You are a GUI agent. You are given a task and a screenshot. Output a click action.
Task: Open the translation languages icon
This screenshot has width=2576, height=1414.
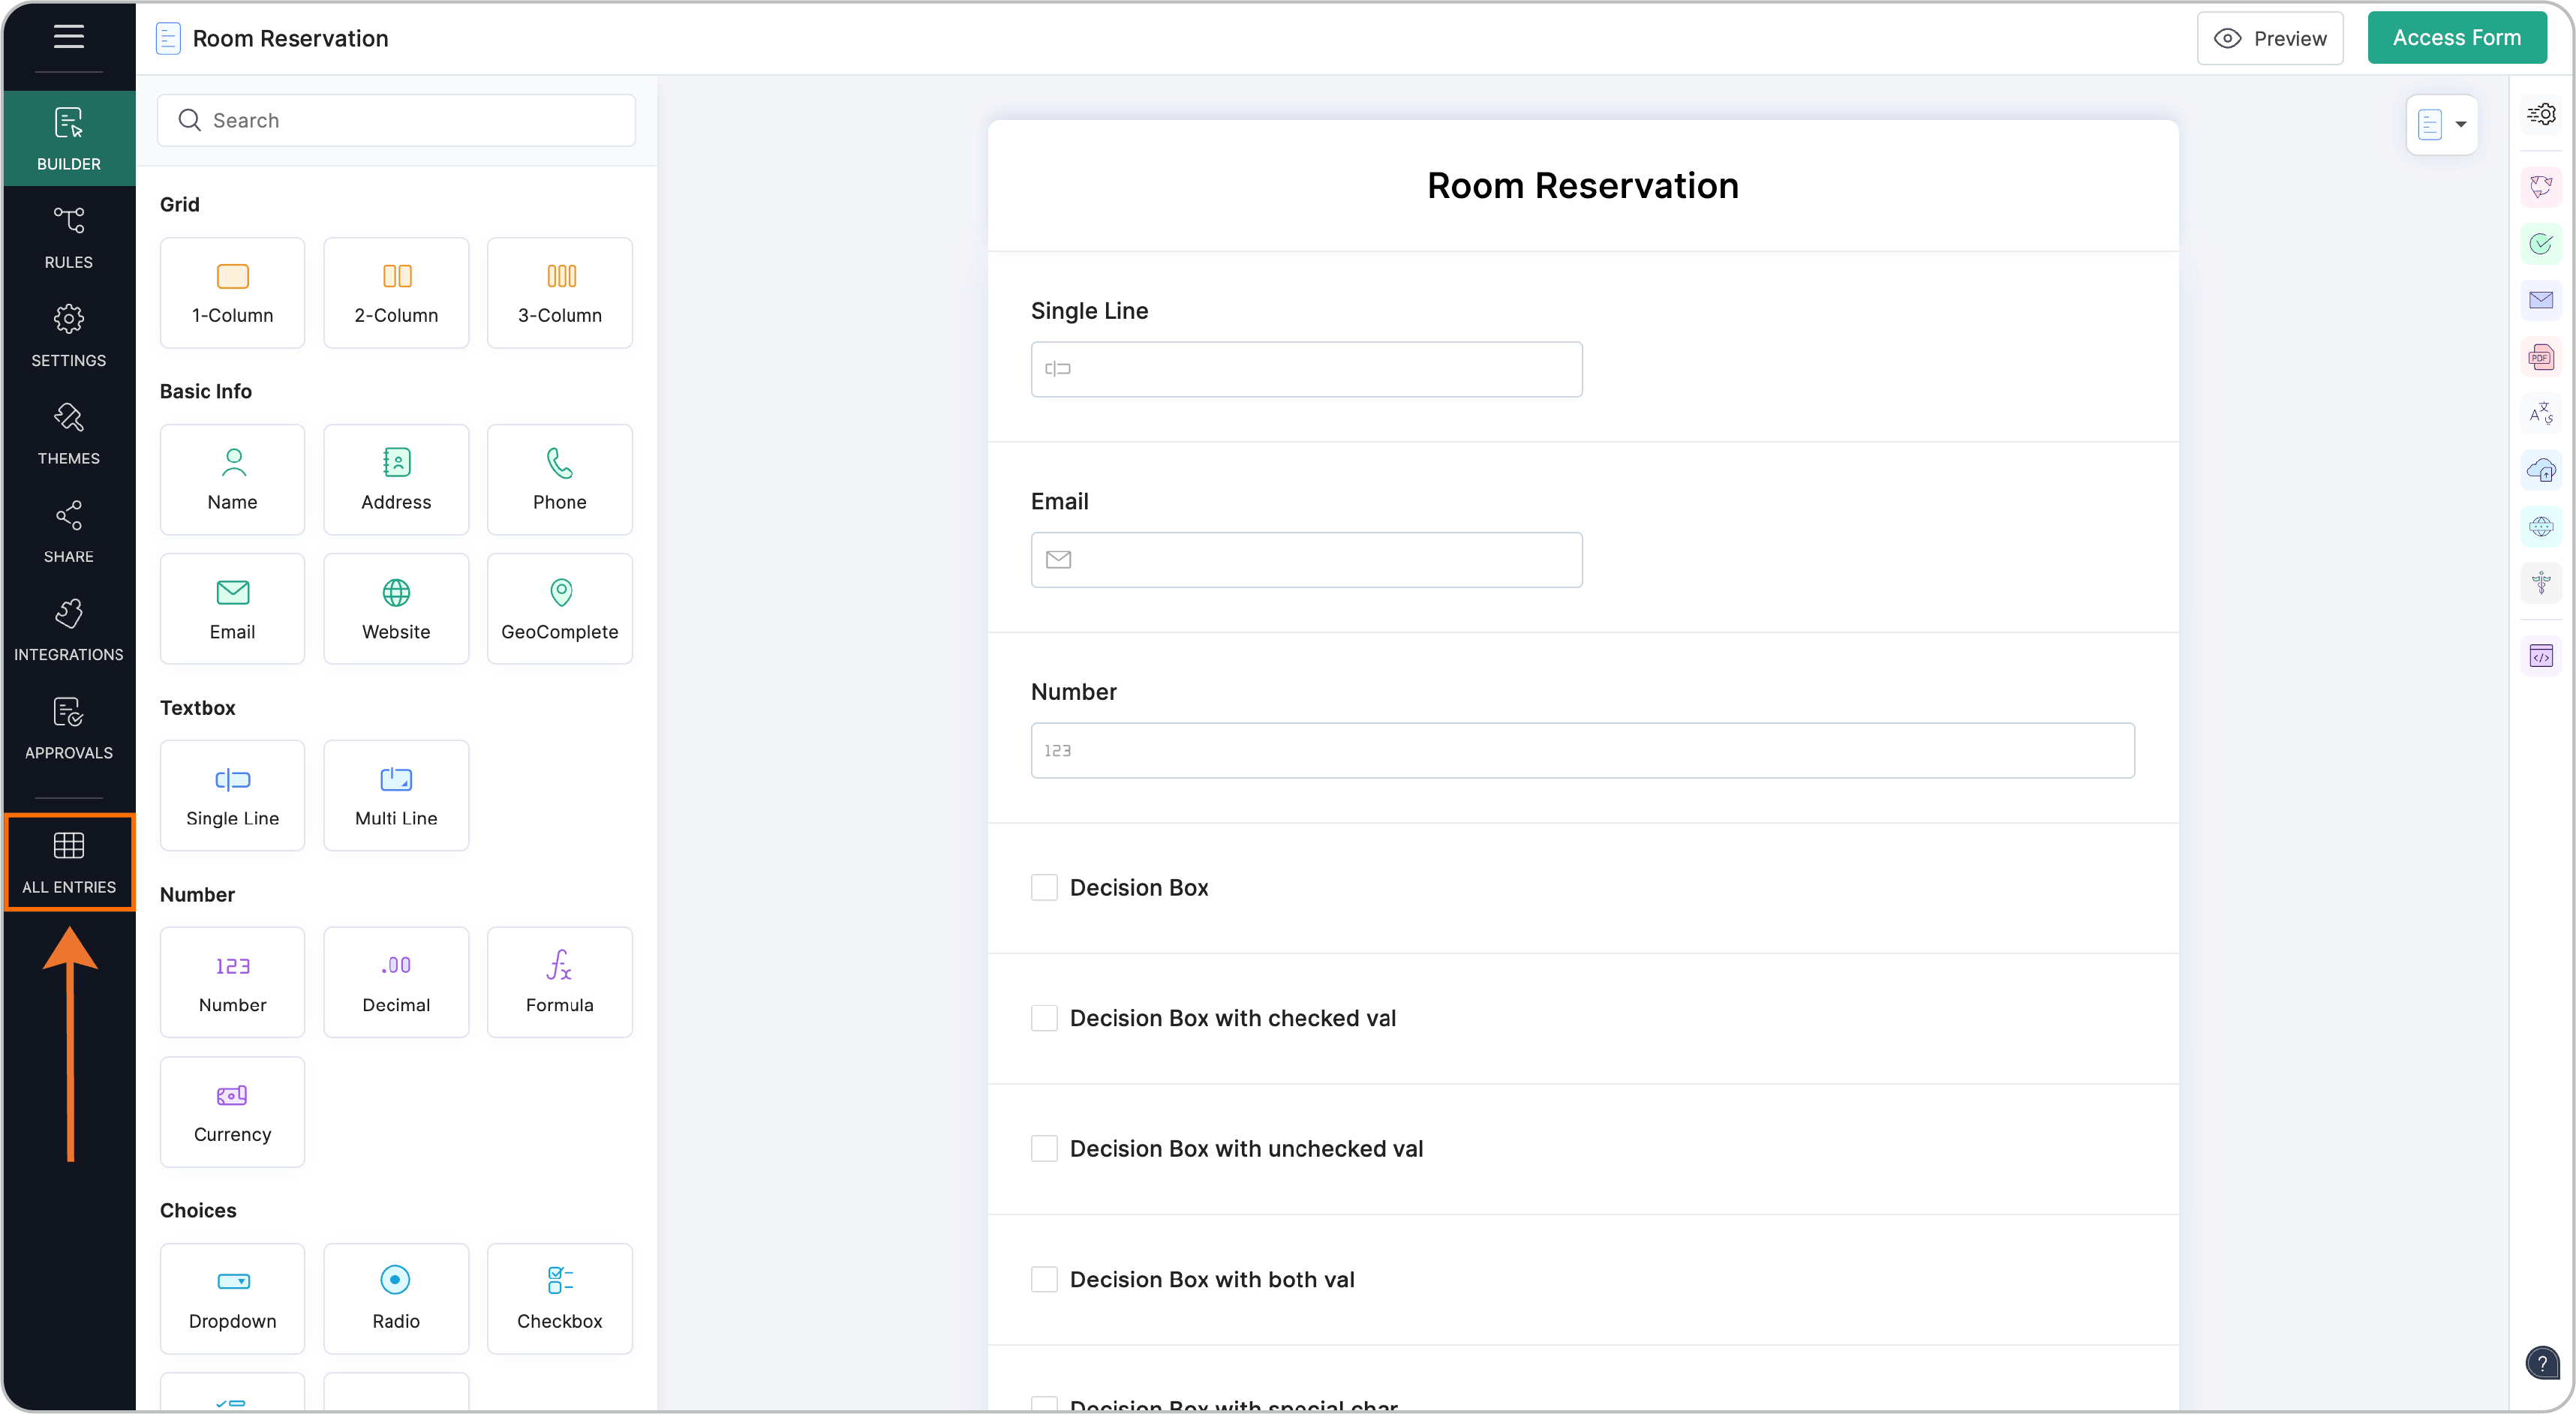pos(2540,413)
